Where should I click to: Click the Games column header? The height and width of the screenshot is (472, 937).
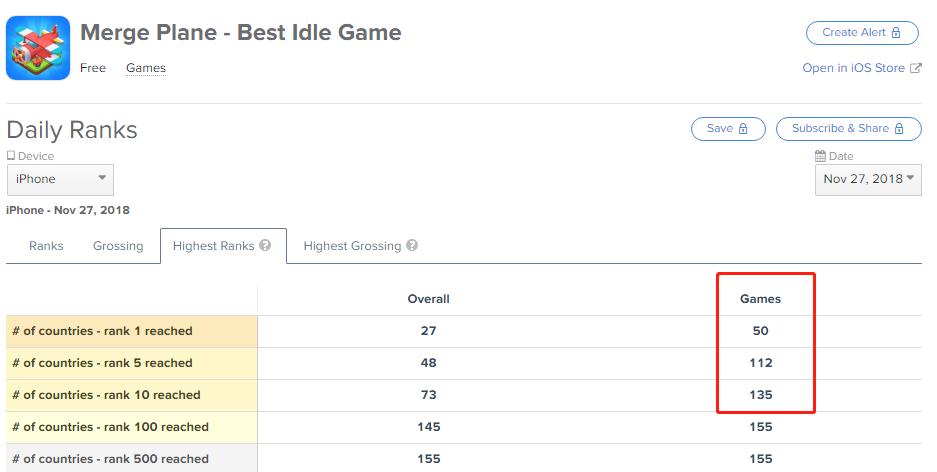[x=760, y=299]
